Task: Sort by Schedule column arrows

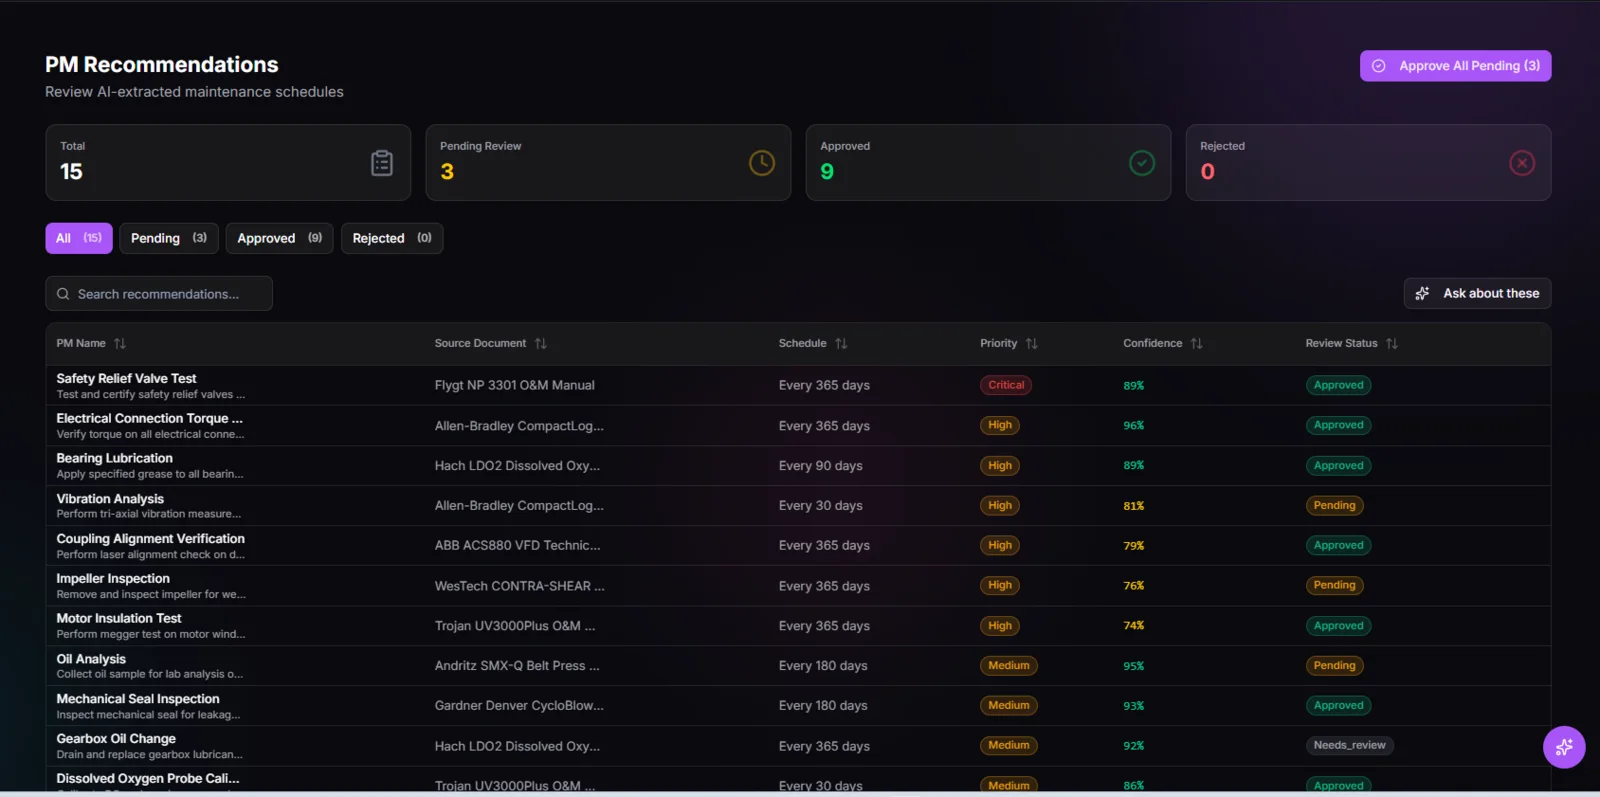Action: tap(841, 343)
